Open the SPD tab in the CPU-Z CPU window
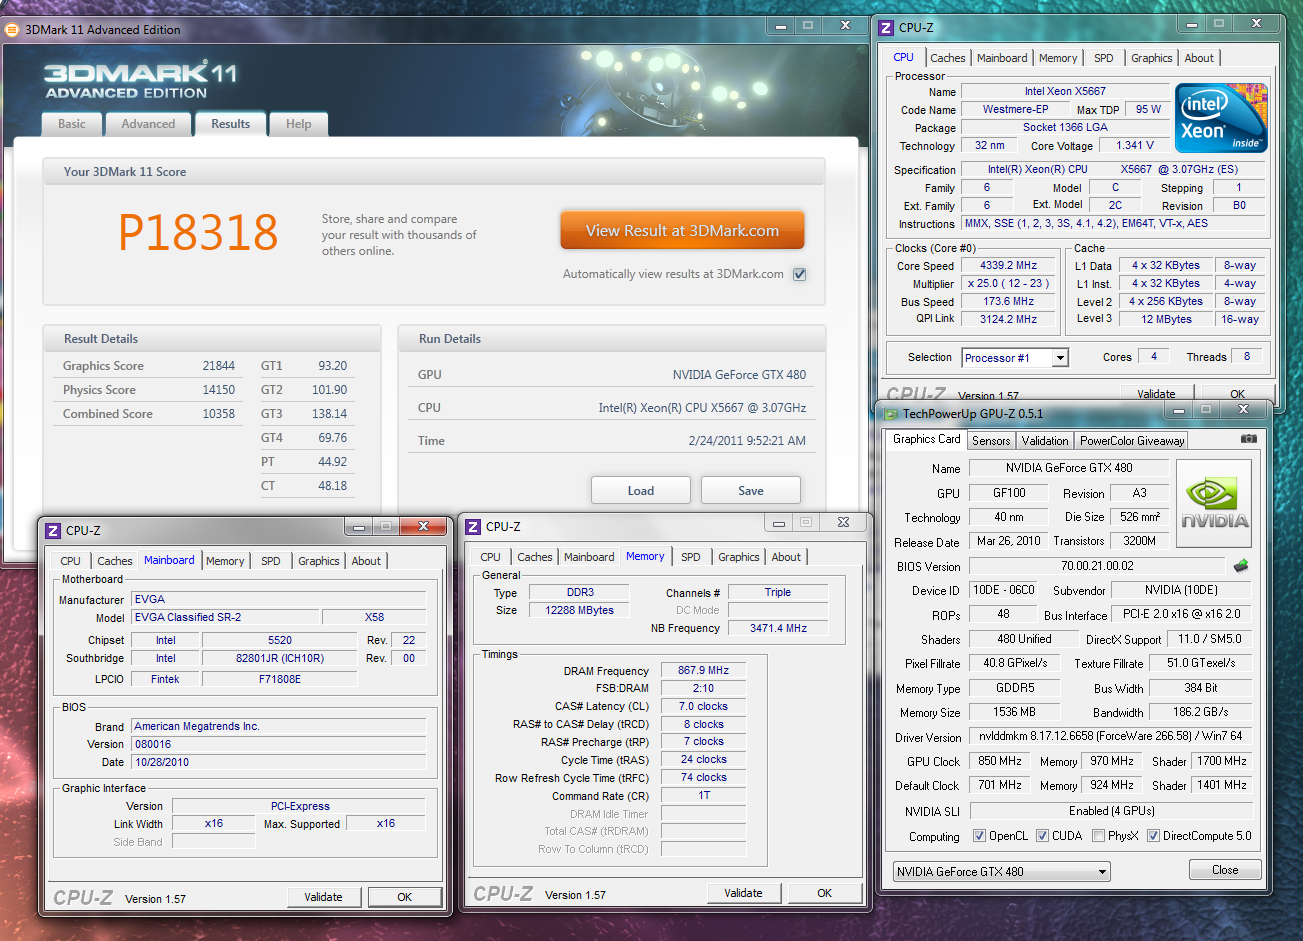This screenshot has width=1303, height=941. [x=1103, y=58]
